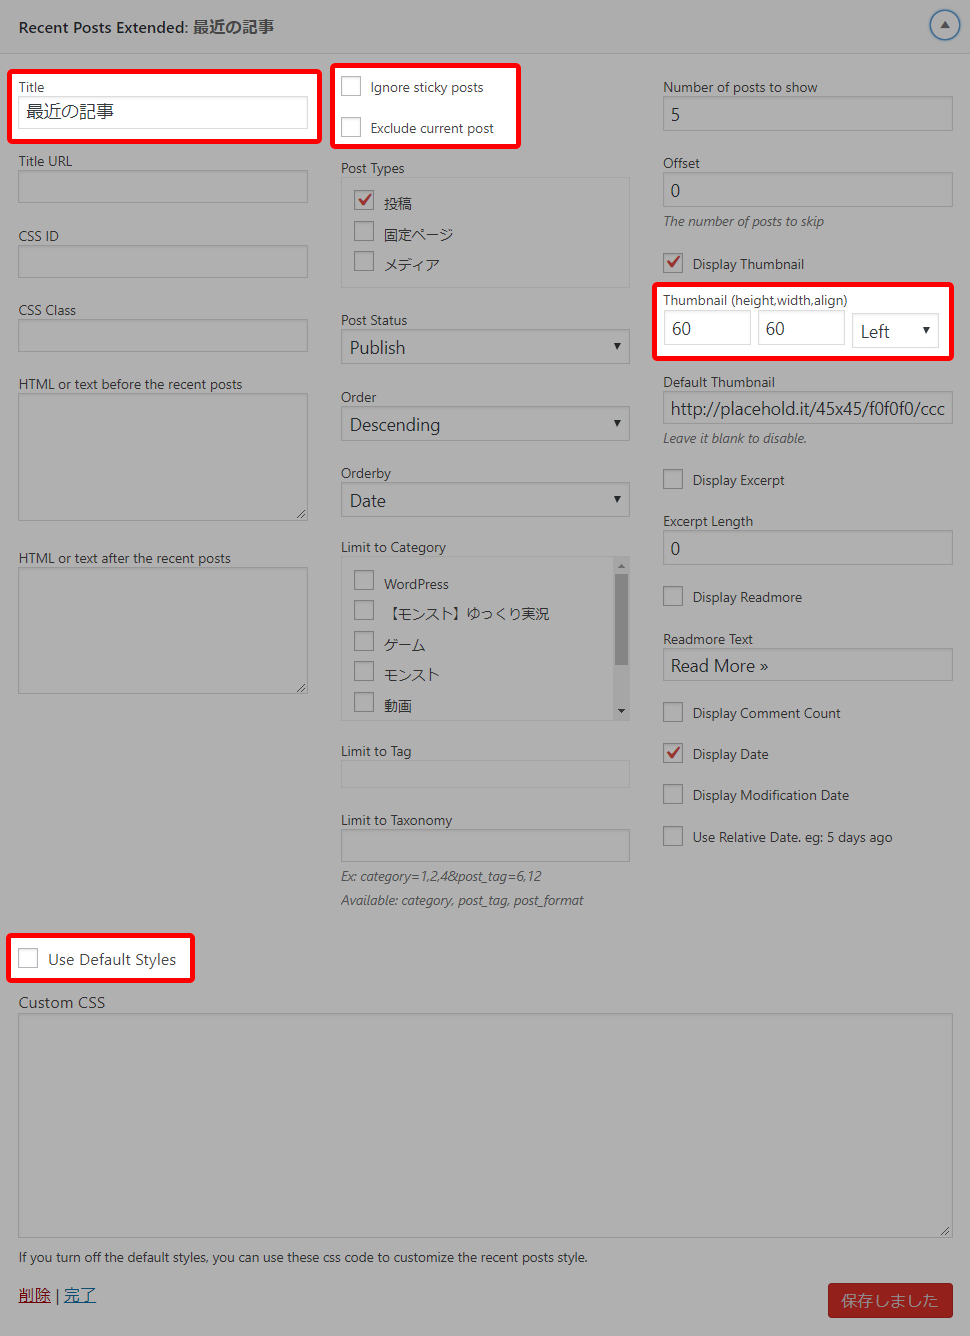Uncheck the Display Thumbnail checkbox
This screenshot has width=970, height=1336.
[x=673, y=262]
